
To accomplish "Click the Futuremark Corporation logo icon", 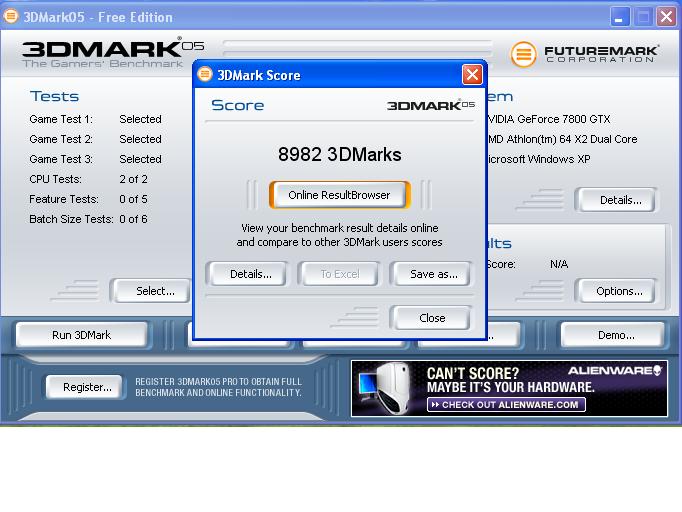I will [x=523, y=54].
